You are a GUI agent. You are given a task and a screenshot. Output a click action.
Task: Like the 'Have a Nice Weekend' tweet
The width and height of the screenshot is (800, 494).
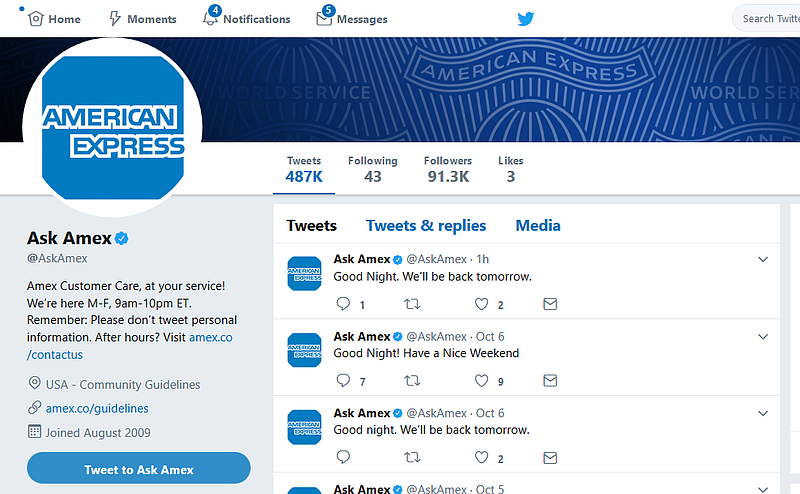click(x=481, y=381)
